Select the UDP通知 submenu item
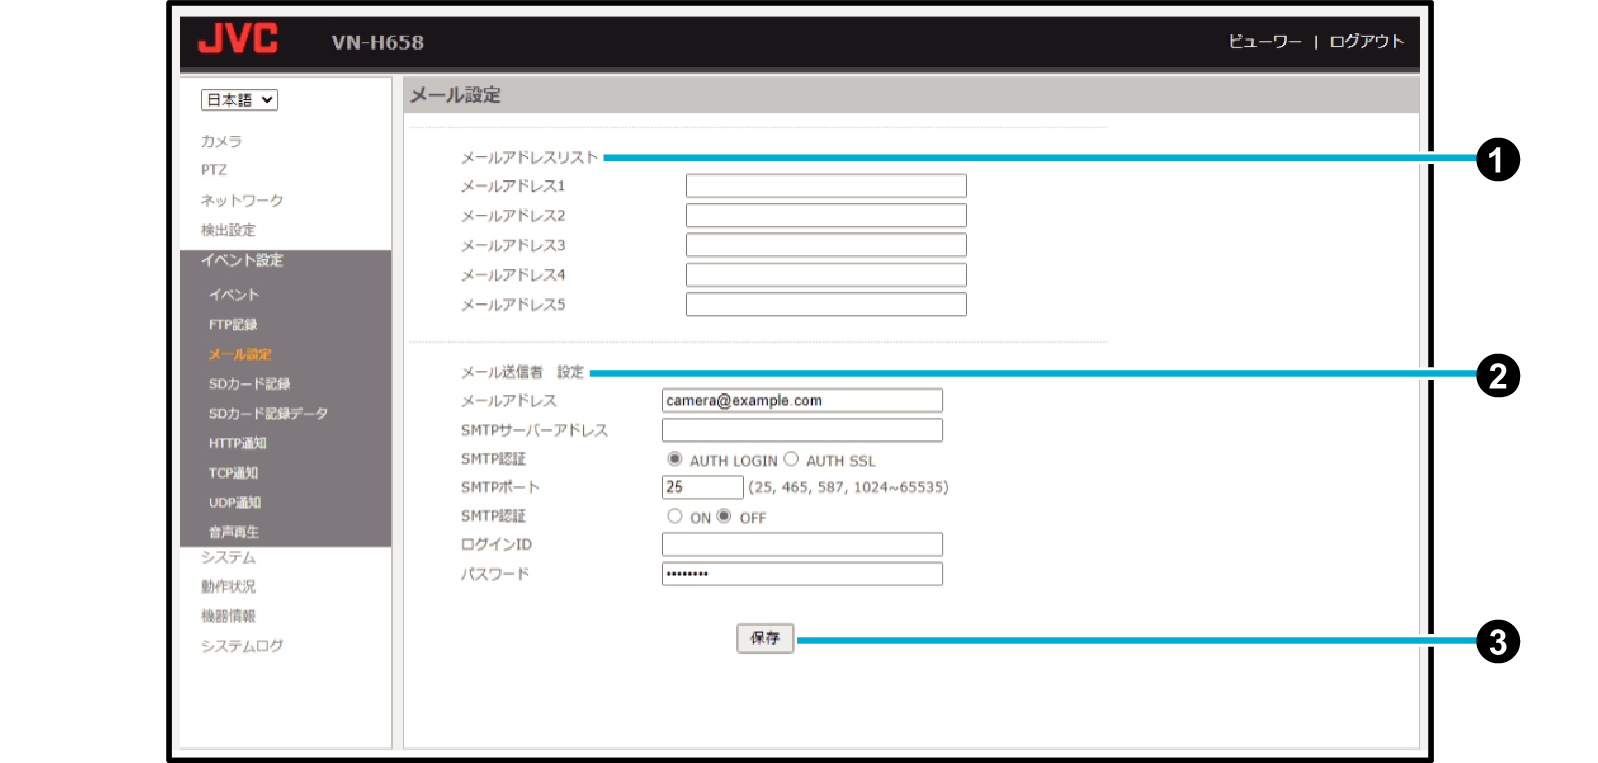The height and width of the screenshot is (763, 1598). point(235,503)
